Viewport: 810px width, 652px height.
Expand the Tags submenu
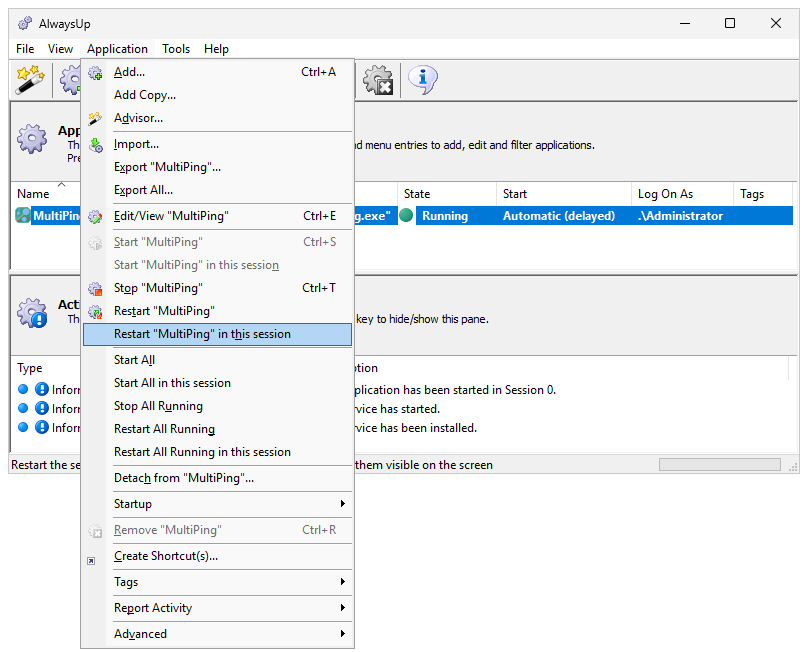pyautogui.click(x=217, y=582)
